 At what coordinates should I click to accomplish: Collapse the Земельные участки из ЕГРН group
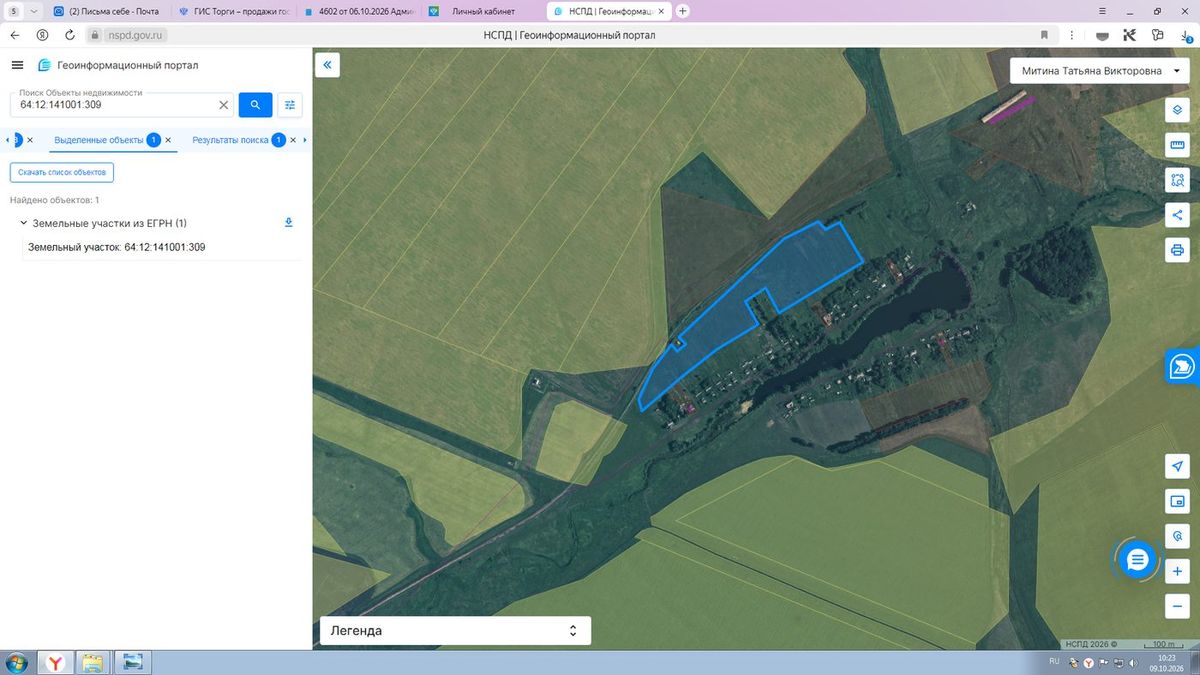pos(24,223)
